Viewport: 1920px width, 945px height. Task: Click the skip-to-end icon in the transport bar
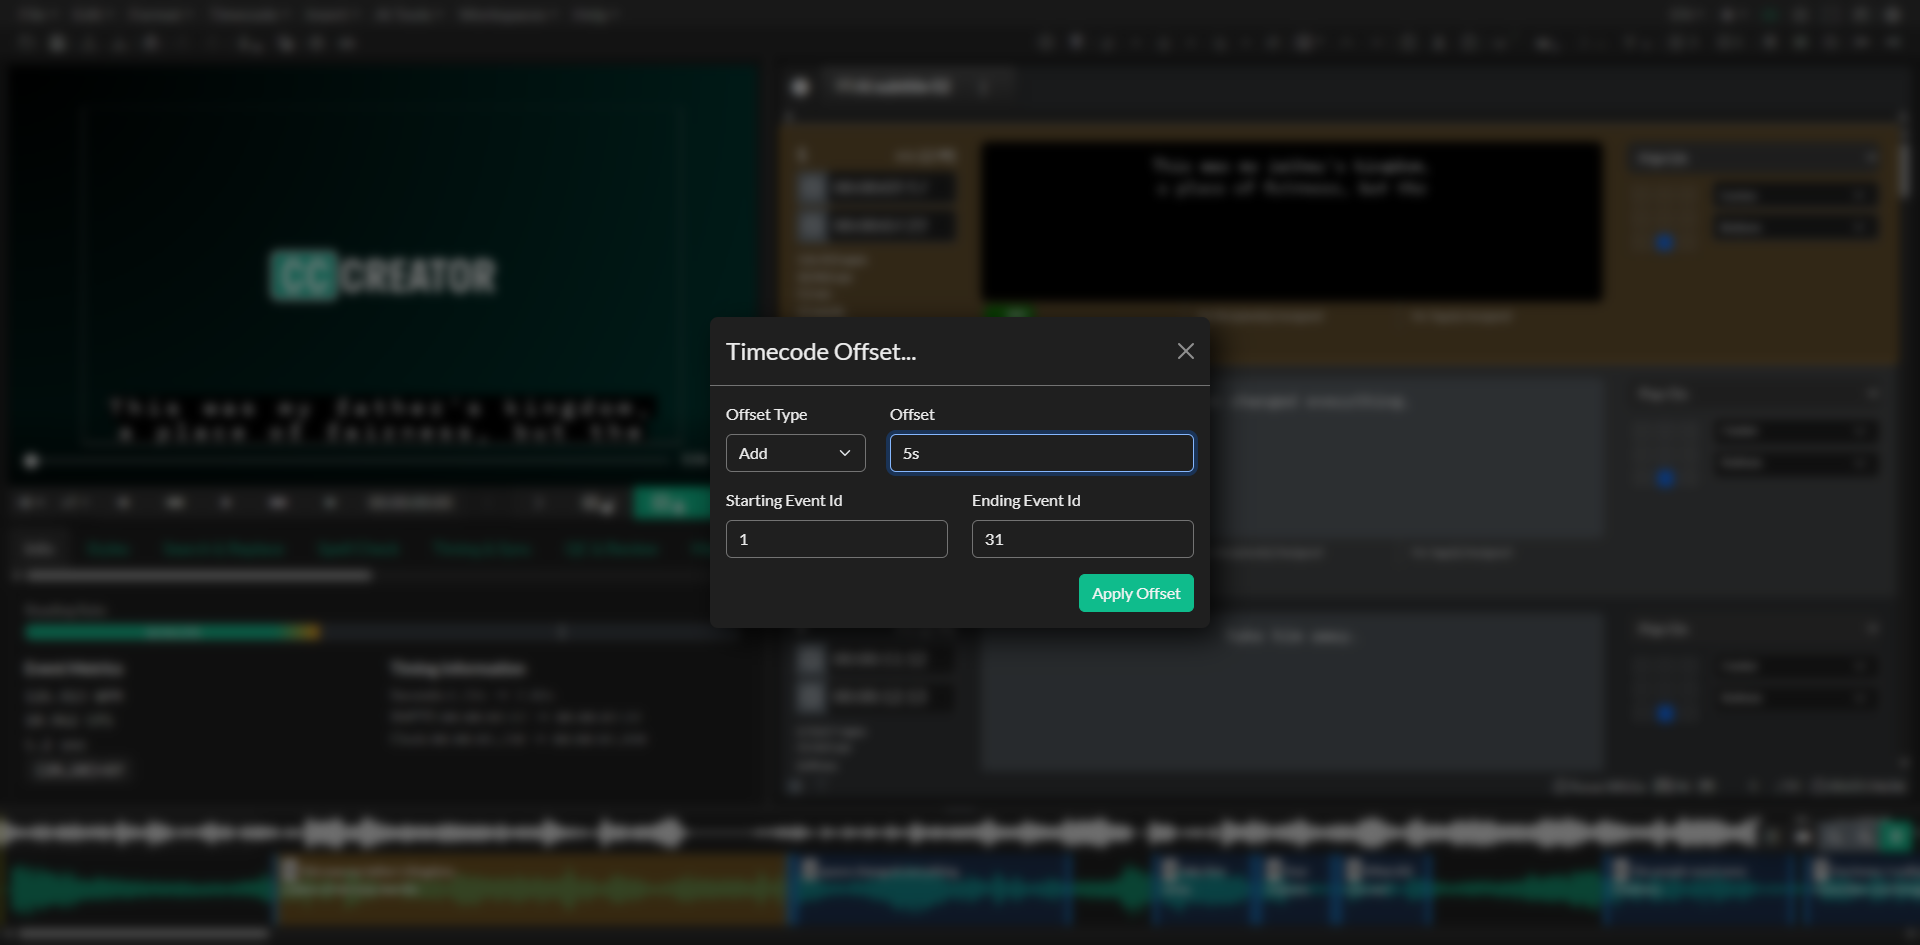click(330, 503)
